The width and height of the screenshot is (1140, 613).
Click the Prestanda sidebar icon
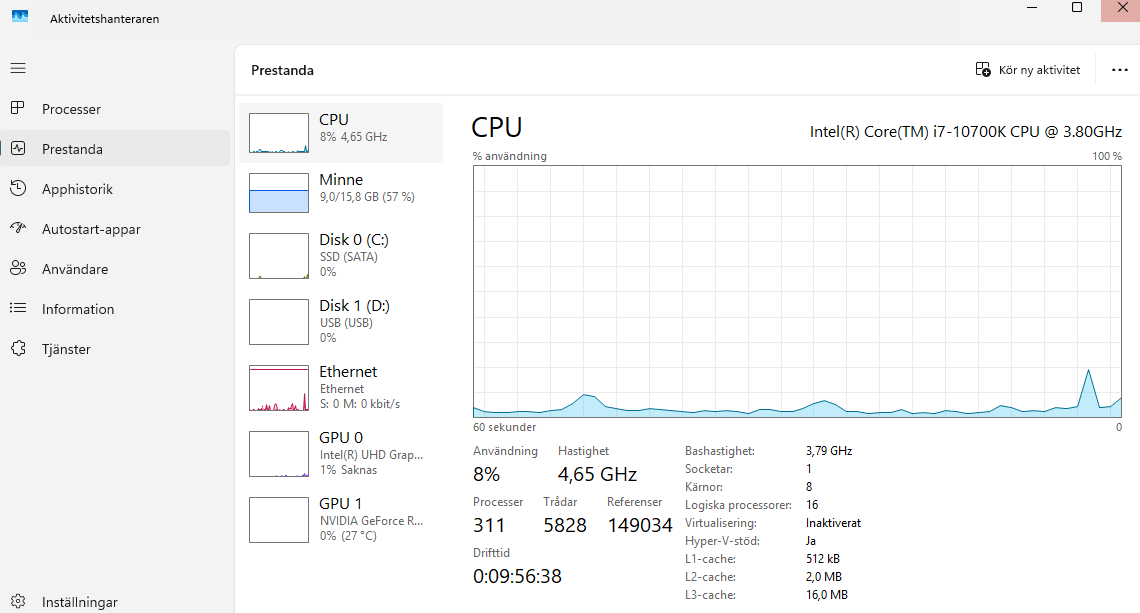[18, 148]
